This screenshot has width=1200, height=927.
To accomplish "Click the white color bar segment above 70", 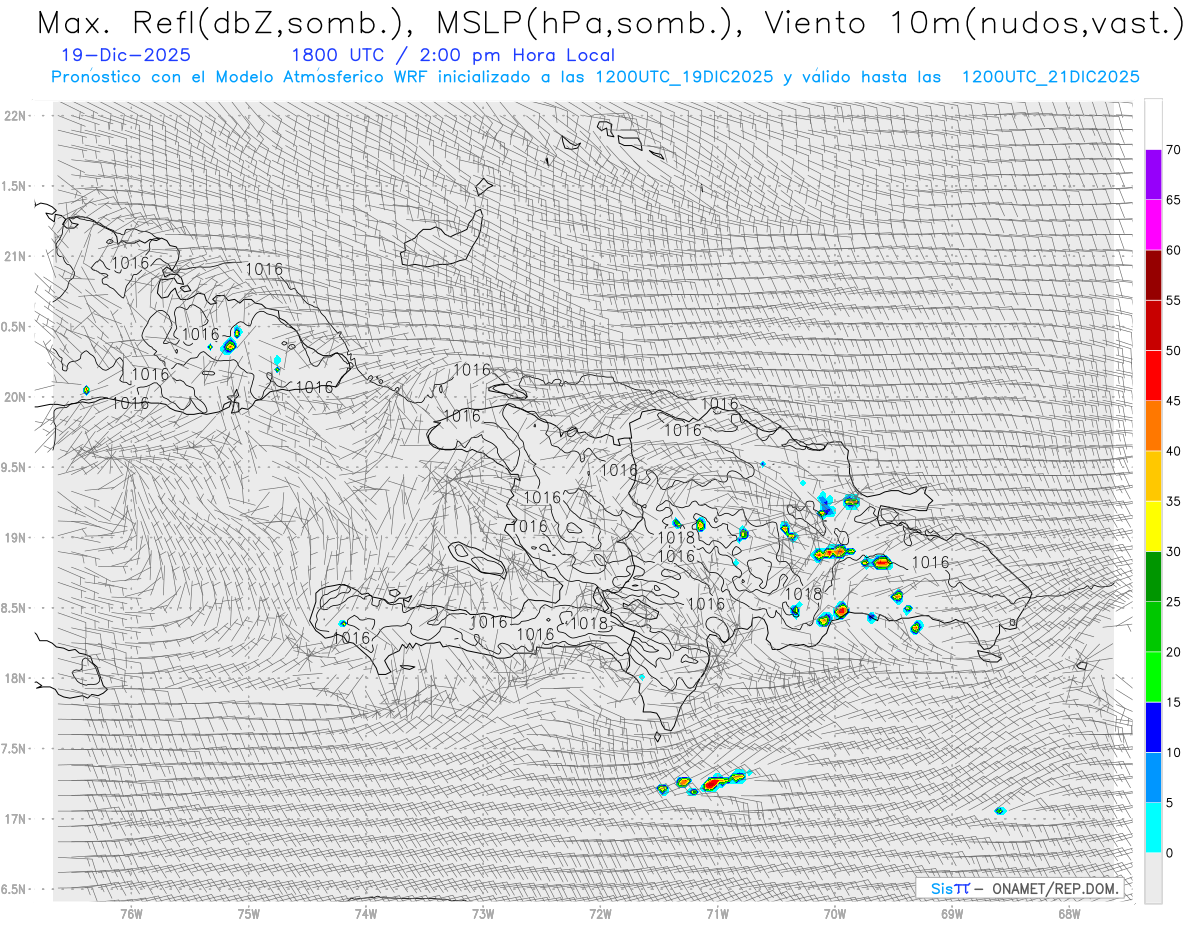I will click(x=1153, y=125).
